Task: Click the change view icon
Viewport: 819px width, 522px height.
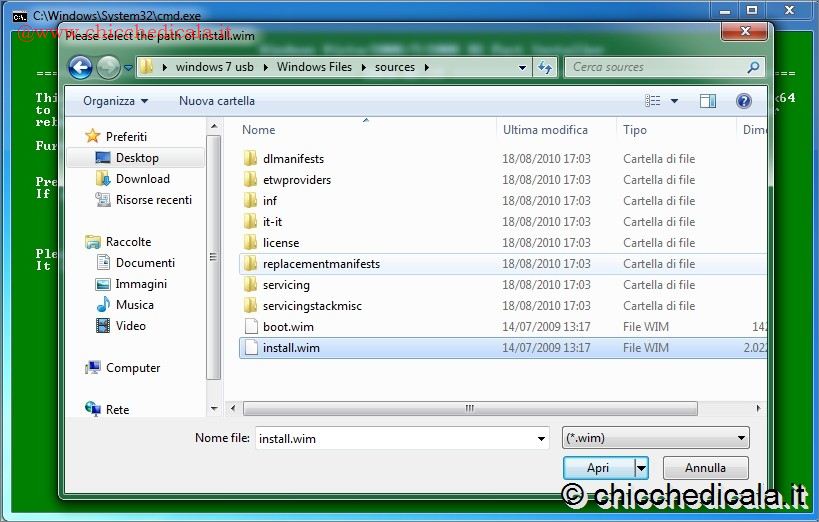Action: click(653, 101)
